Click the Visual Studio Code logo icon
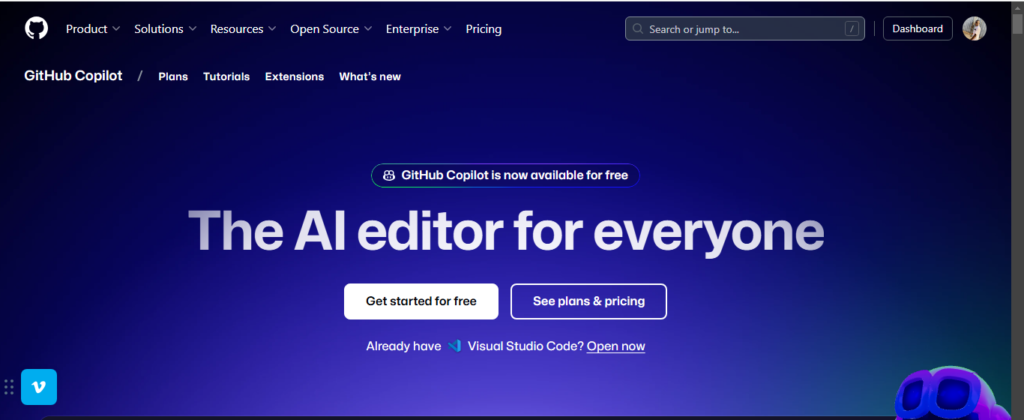The height and width of the screenshot is (420, 1024). point(455,346)
